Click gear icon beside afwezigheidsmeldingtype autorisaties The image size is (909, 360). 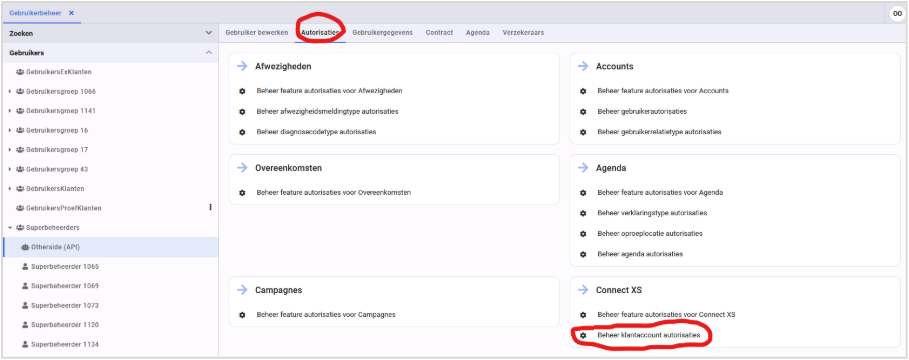click(x=242, y=111)
